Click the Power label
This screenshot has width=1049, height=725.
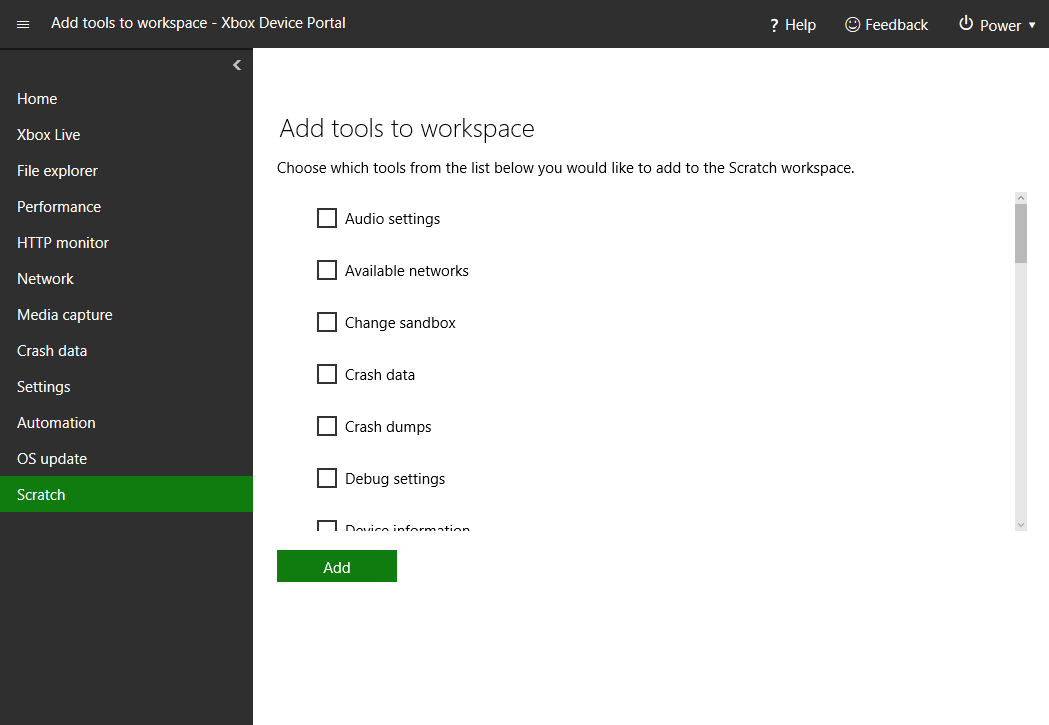pyautogui.click(x=1000, y=26)
